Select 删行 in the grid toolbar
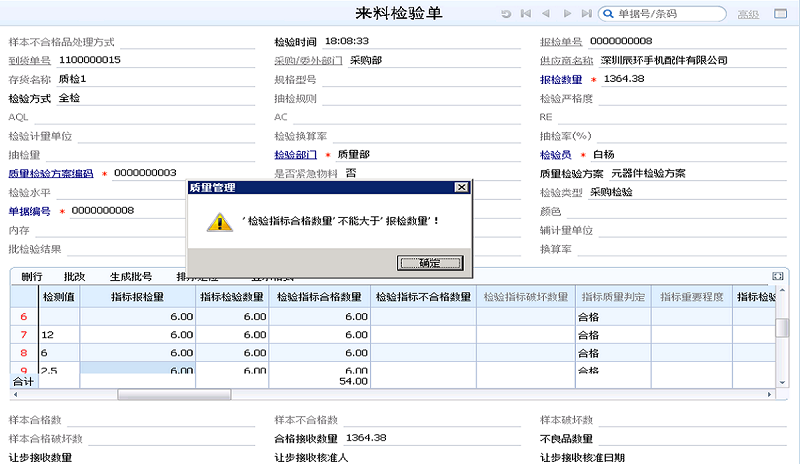 tap(32, 277)
